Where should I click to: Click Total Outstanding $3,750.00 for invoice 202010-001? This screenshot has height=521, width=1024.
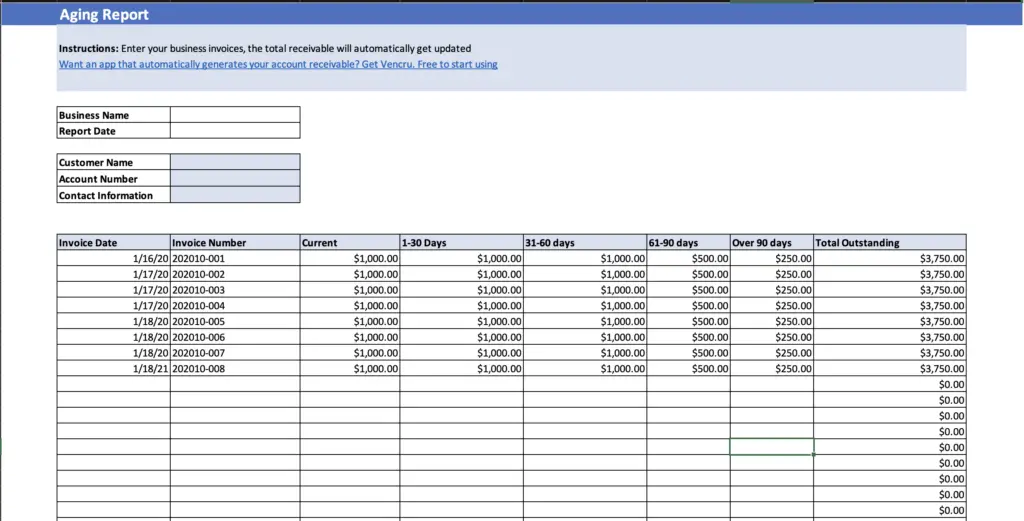(x=890, y=258)
